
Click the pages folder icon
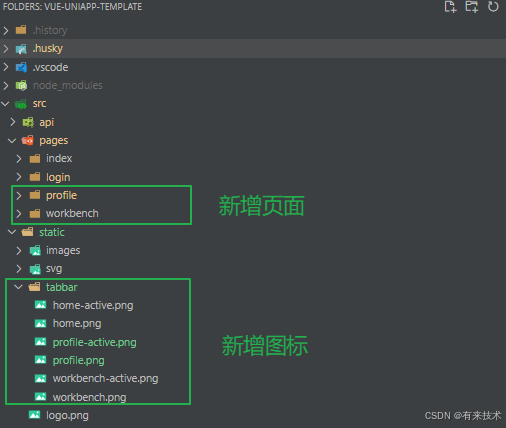(28, 141)
